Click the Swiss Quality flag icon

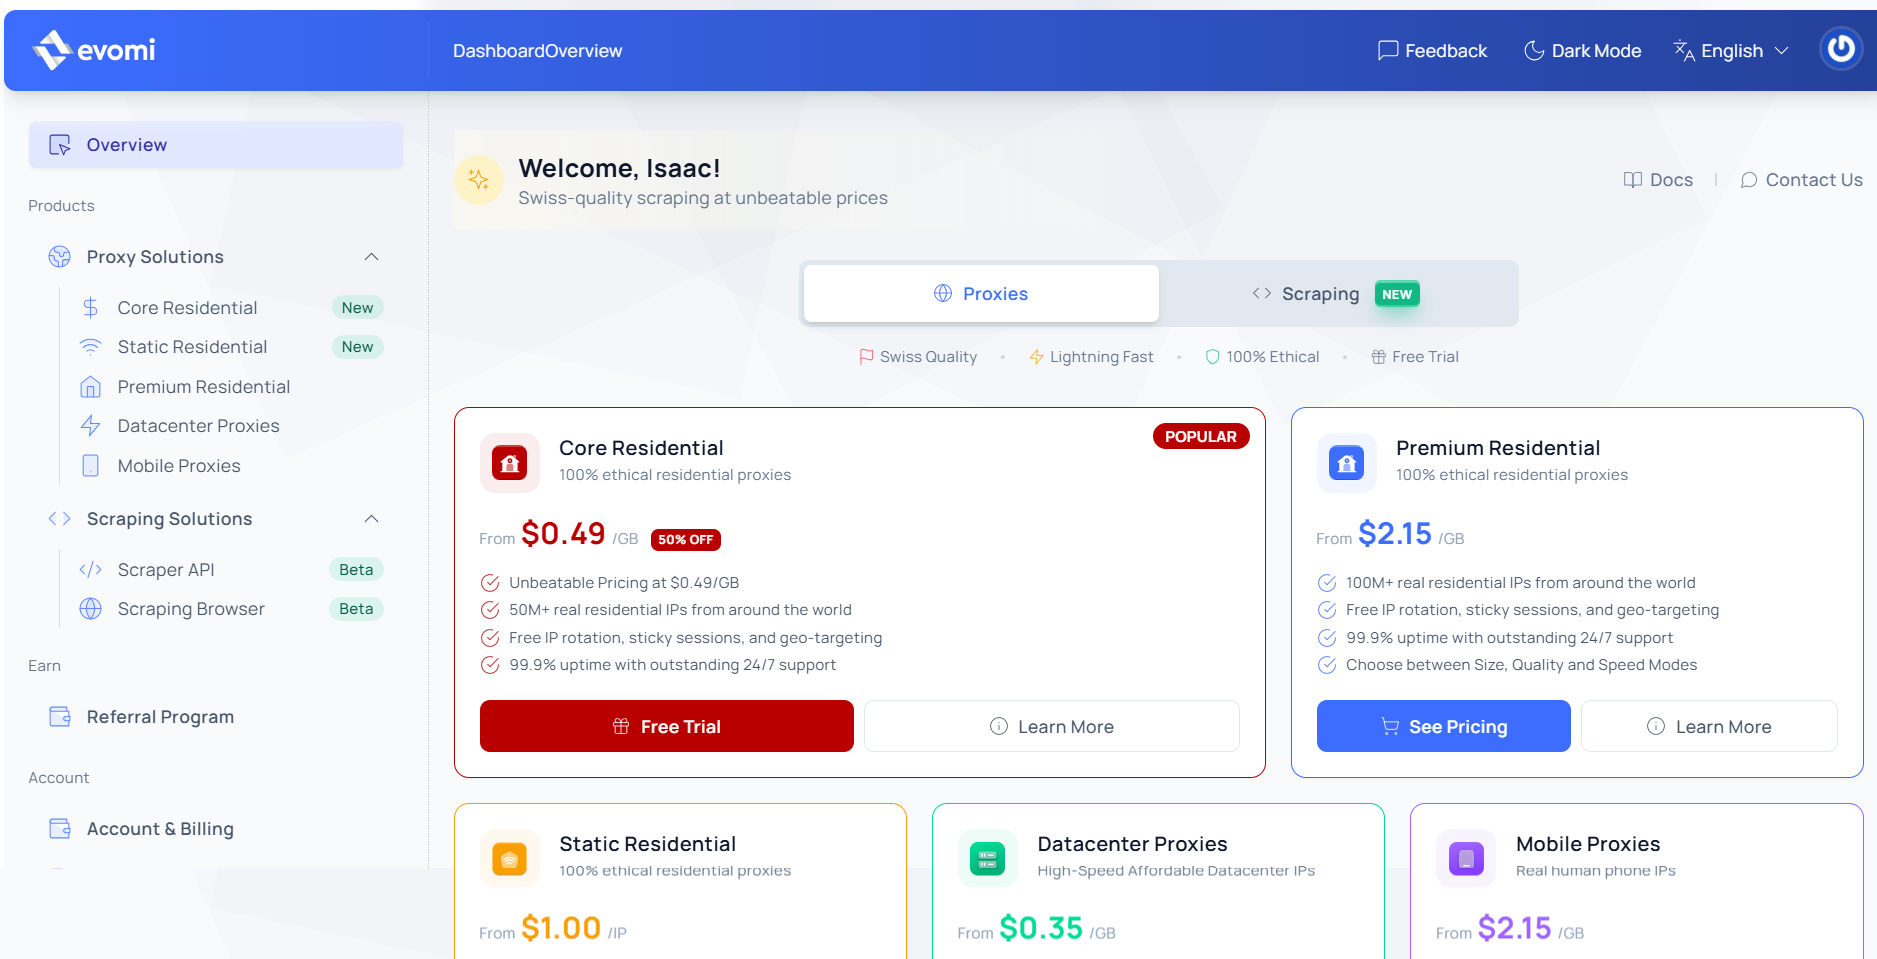(866, 357)
